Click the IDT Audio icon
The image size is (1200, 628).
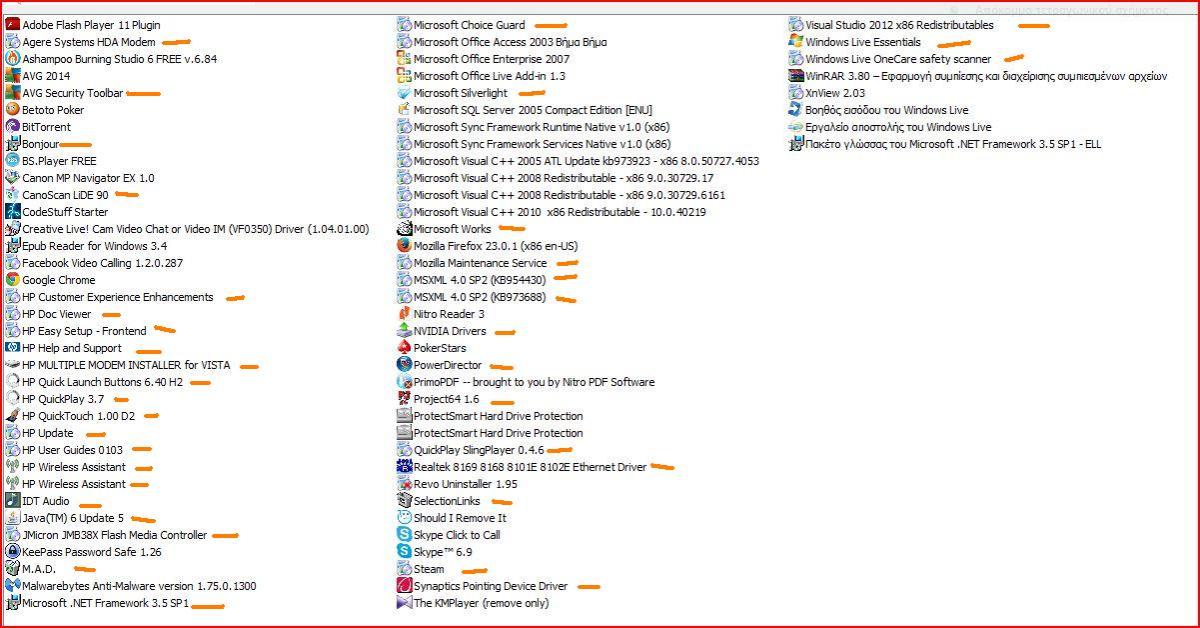[12, 501]
